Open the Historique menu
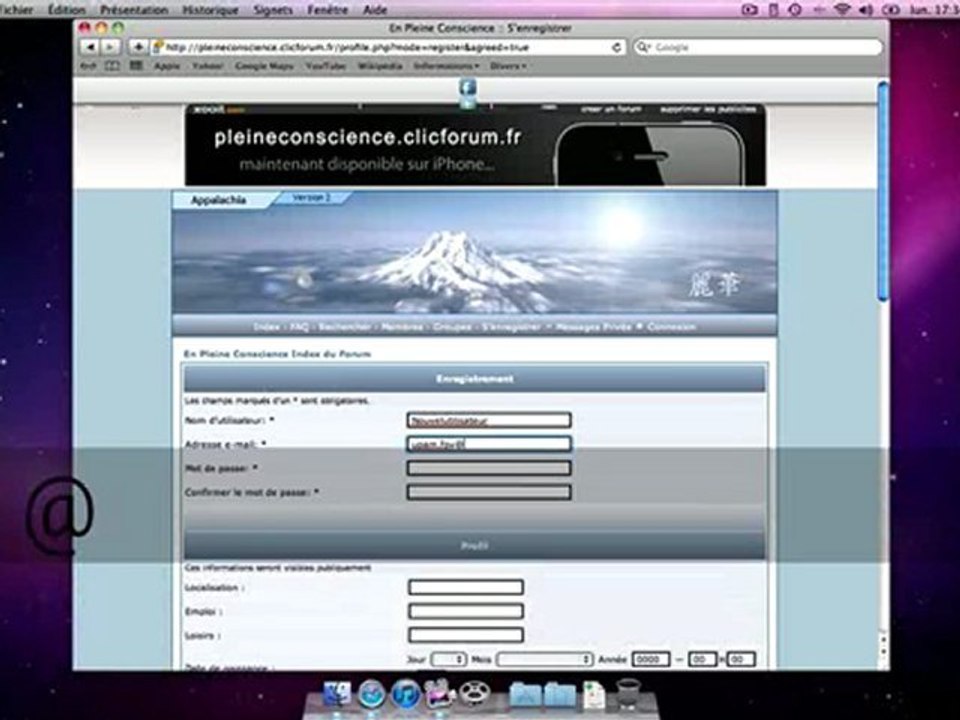 (210, 9)
